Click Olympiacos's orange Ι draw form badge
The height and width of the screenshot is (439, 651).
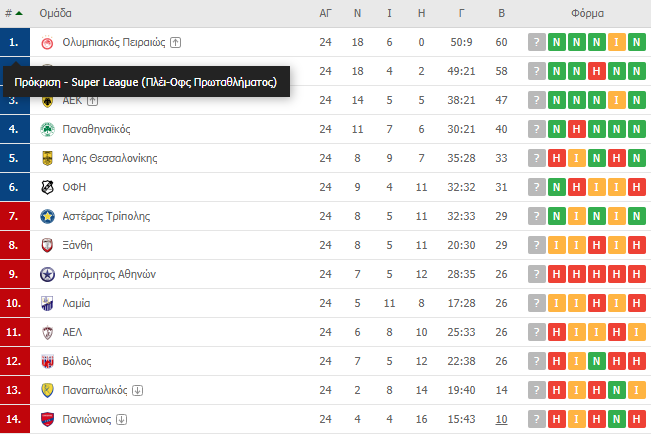pos(617,43)
